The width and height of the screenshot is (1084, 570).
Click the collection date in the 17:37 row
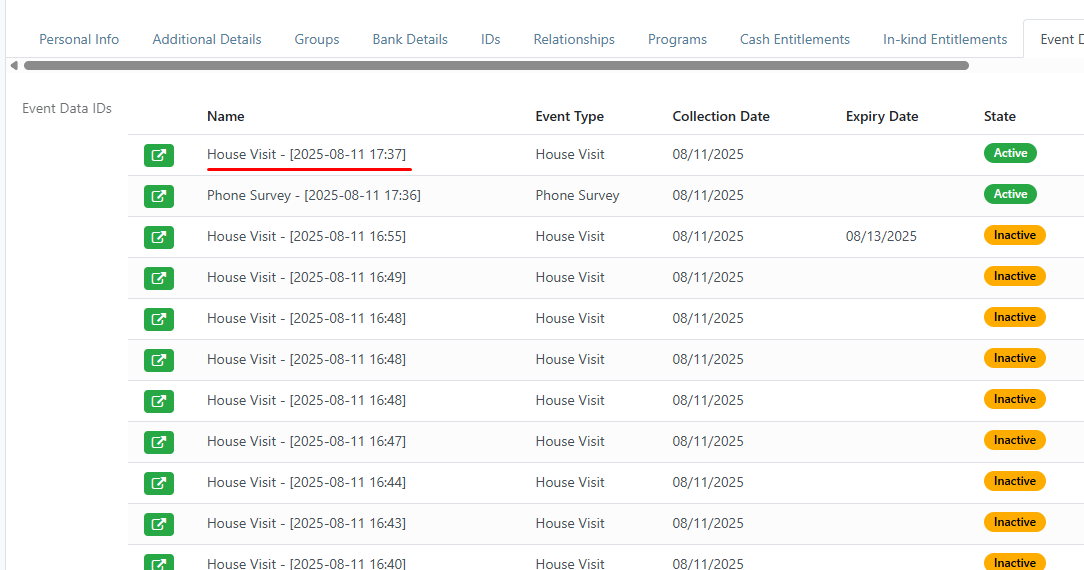click(x=708, y=154)
